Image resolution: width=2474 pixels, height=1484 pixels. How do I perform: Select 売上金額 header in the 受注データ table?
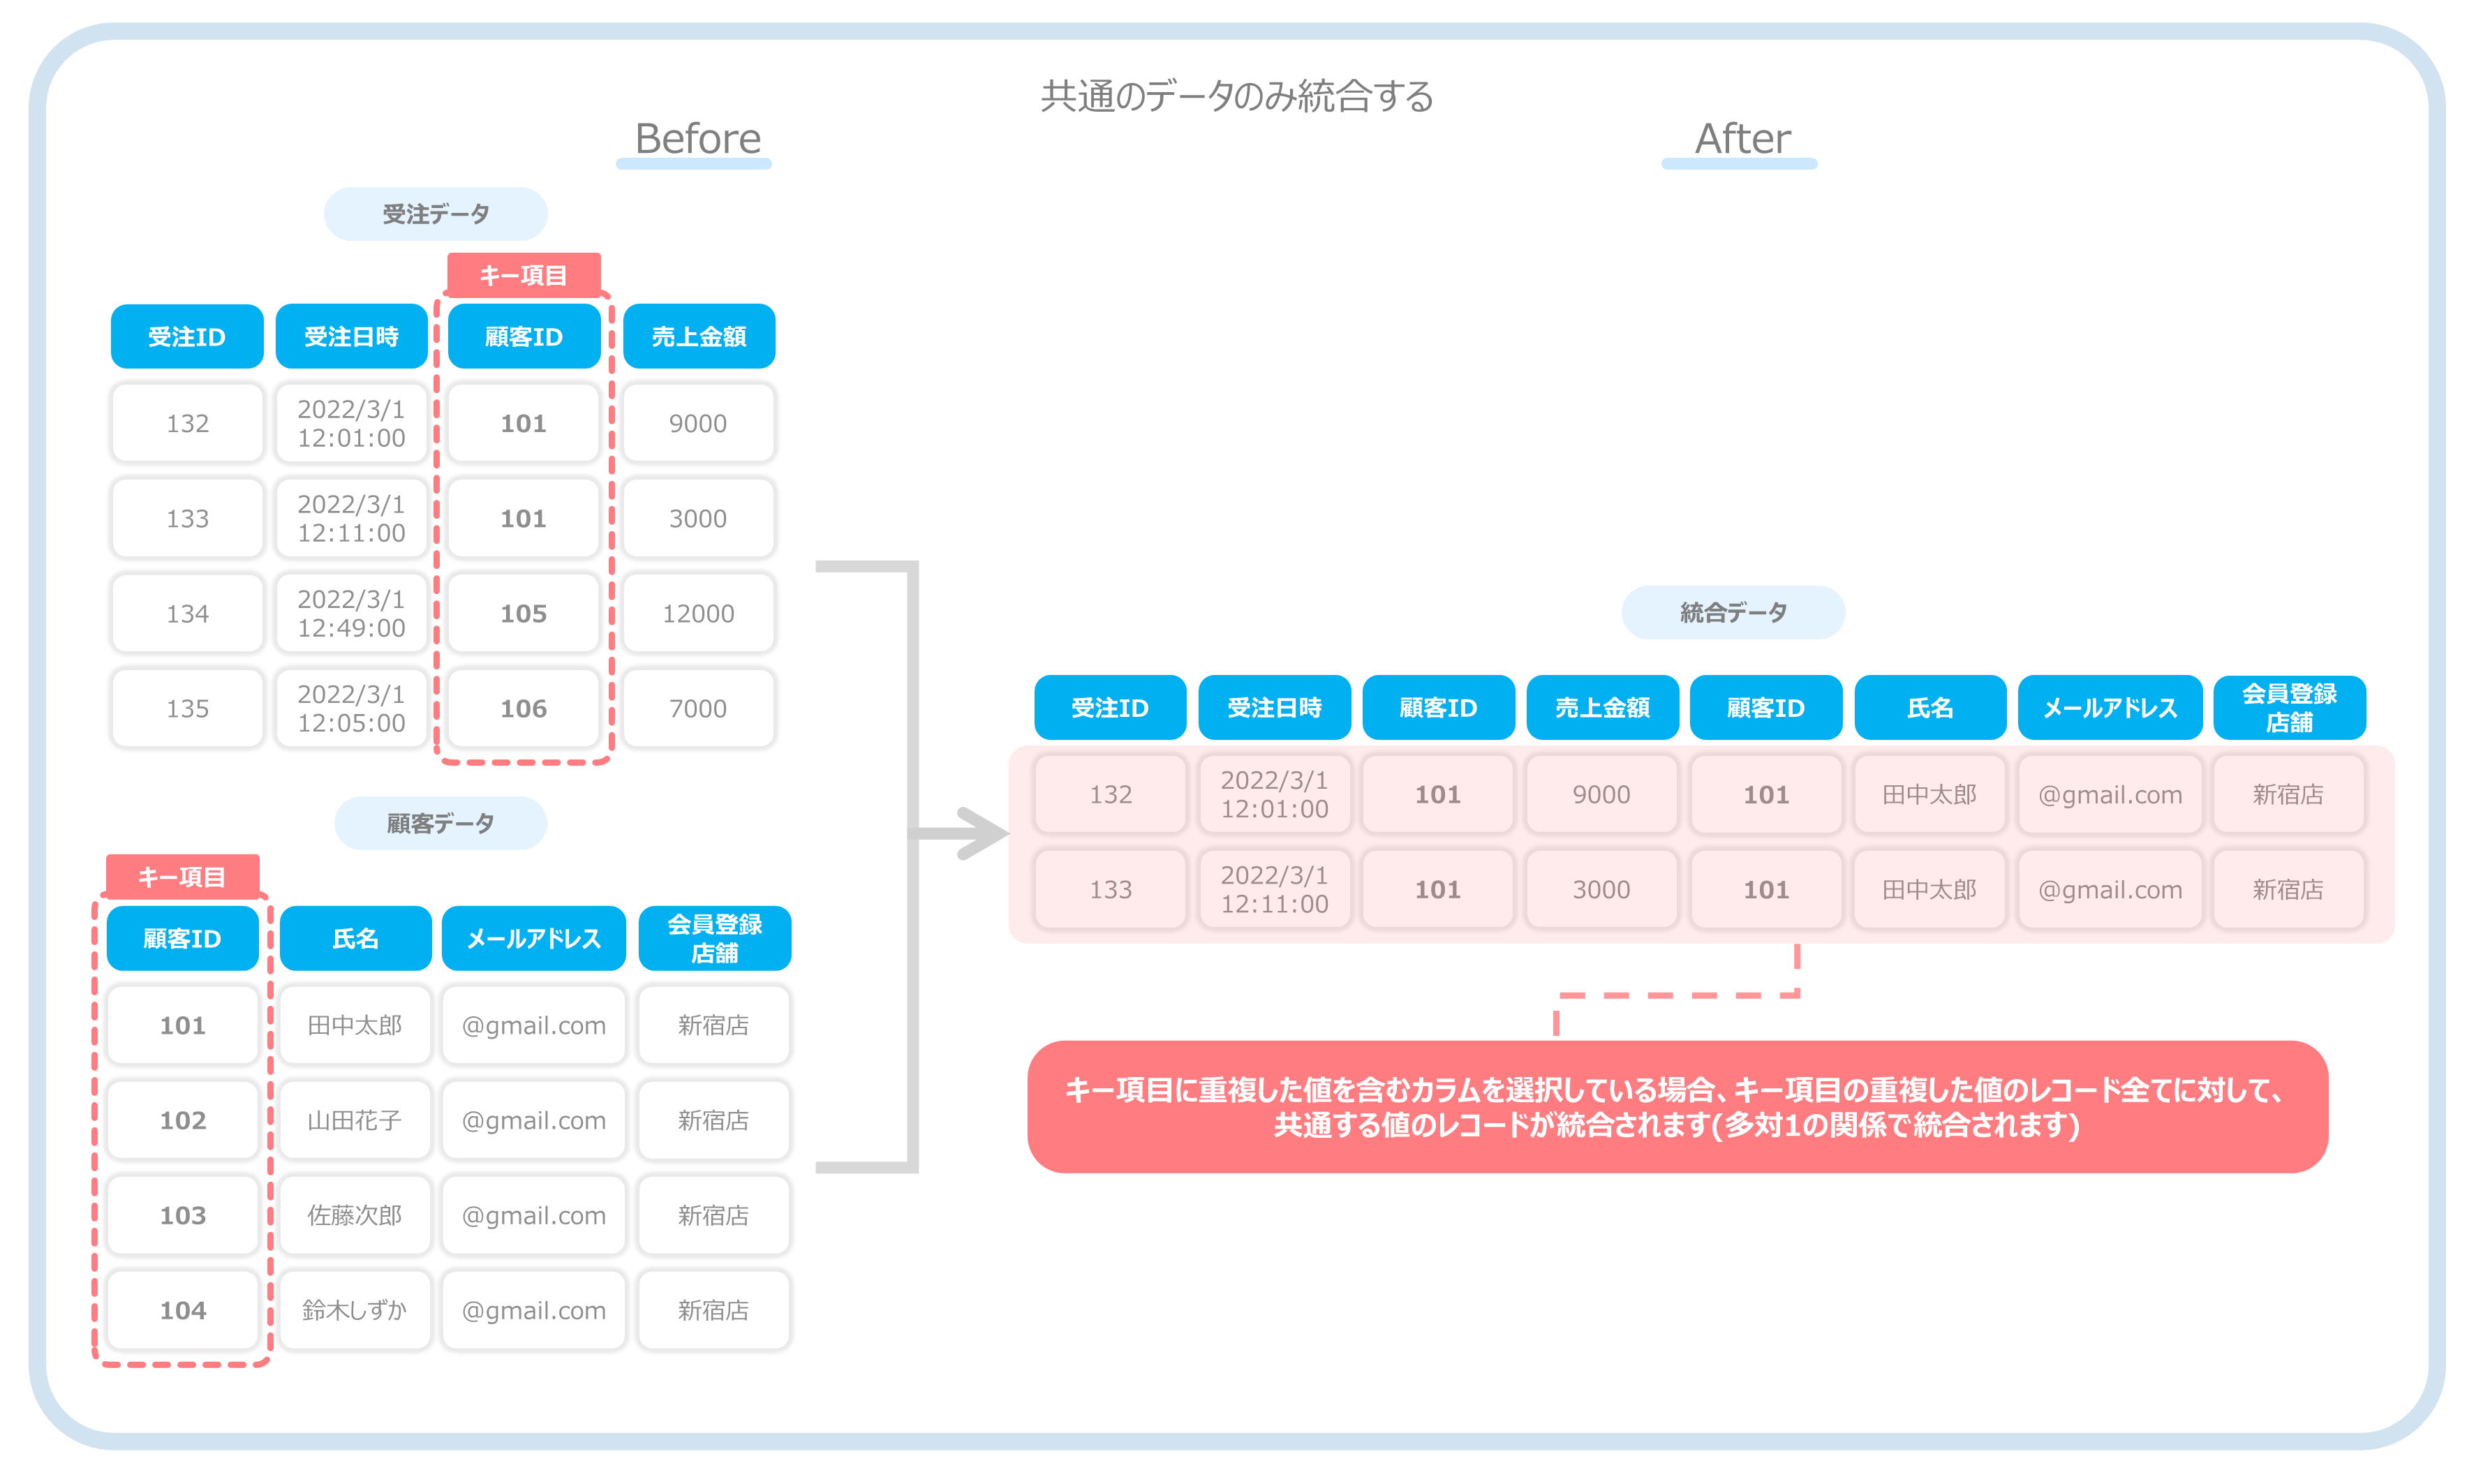698,337
